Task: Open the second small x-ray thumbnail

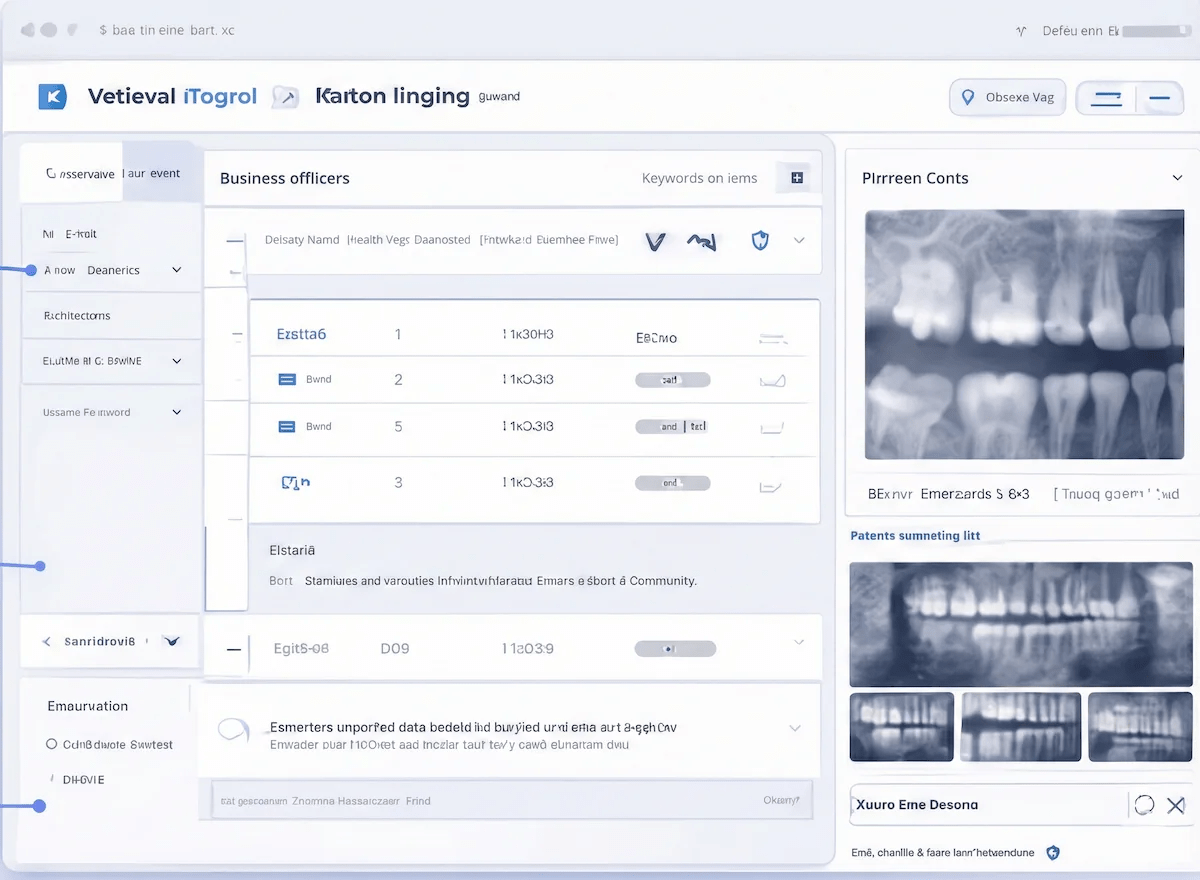Action: pyautogui.click(x=1020, y=727)
